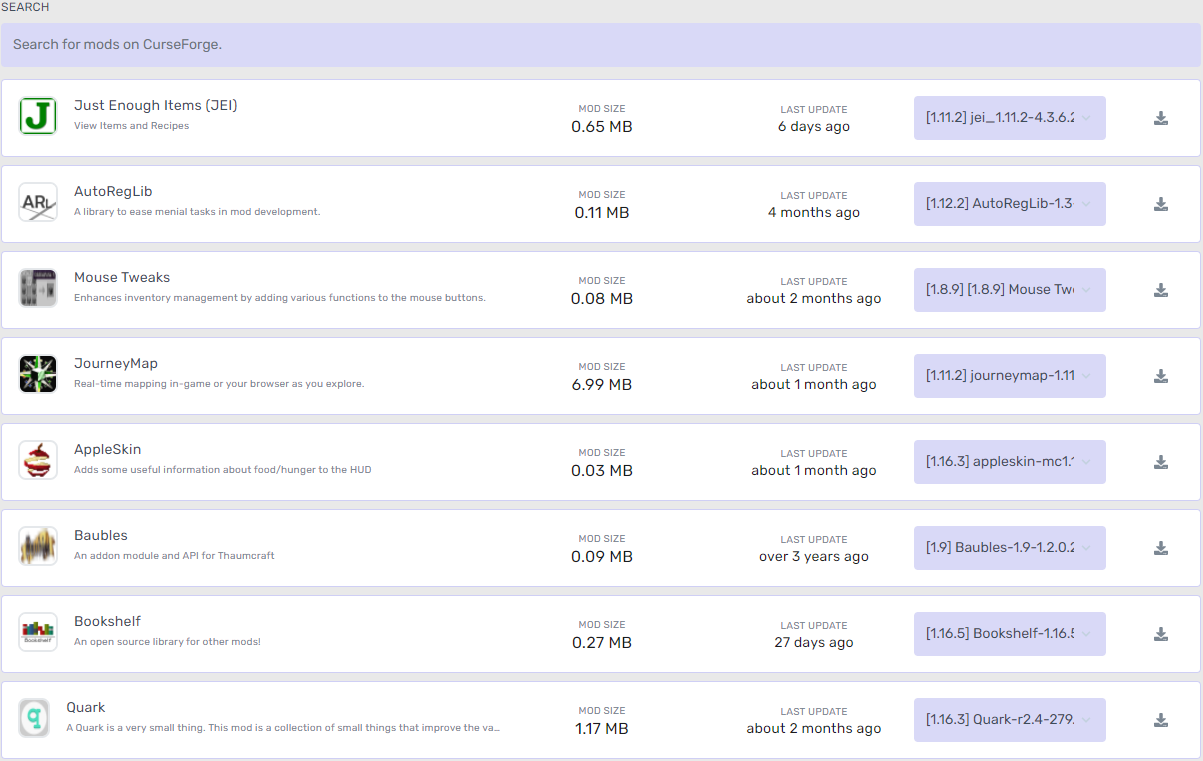The width and height of the screenshot is (1203, 761).
Task: Click the '27 days ago' update text
Action: 814,643
